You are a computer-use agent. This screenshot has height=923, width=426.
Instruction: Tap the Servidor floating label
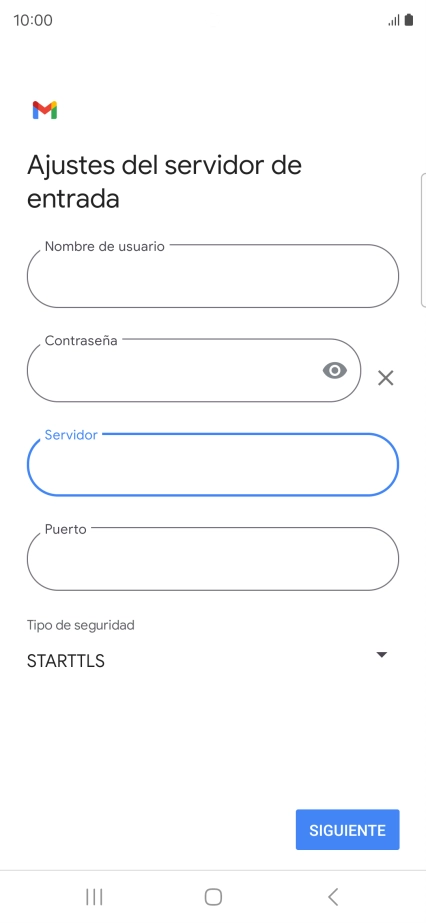tap(71, 435)
